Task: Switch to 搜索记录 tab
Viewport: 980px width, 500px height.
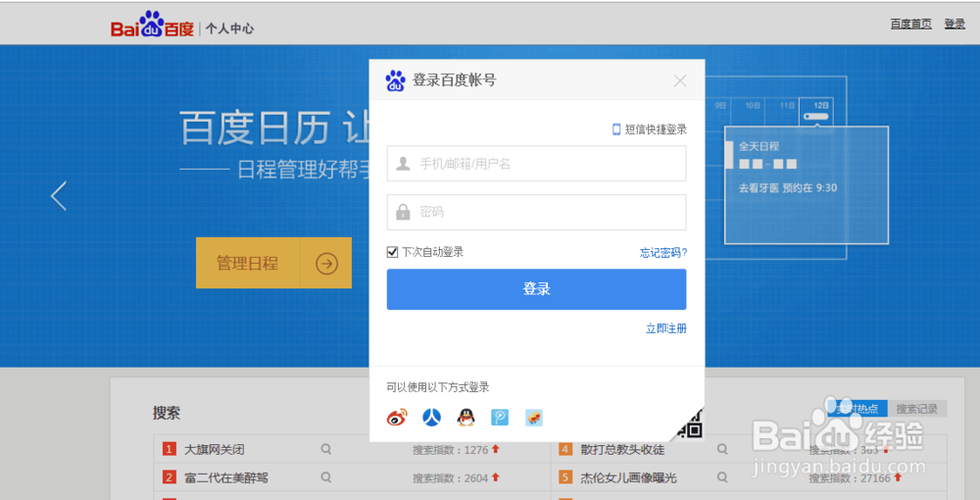Action: click(917, 409)
